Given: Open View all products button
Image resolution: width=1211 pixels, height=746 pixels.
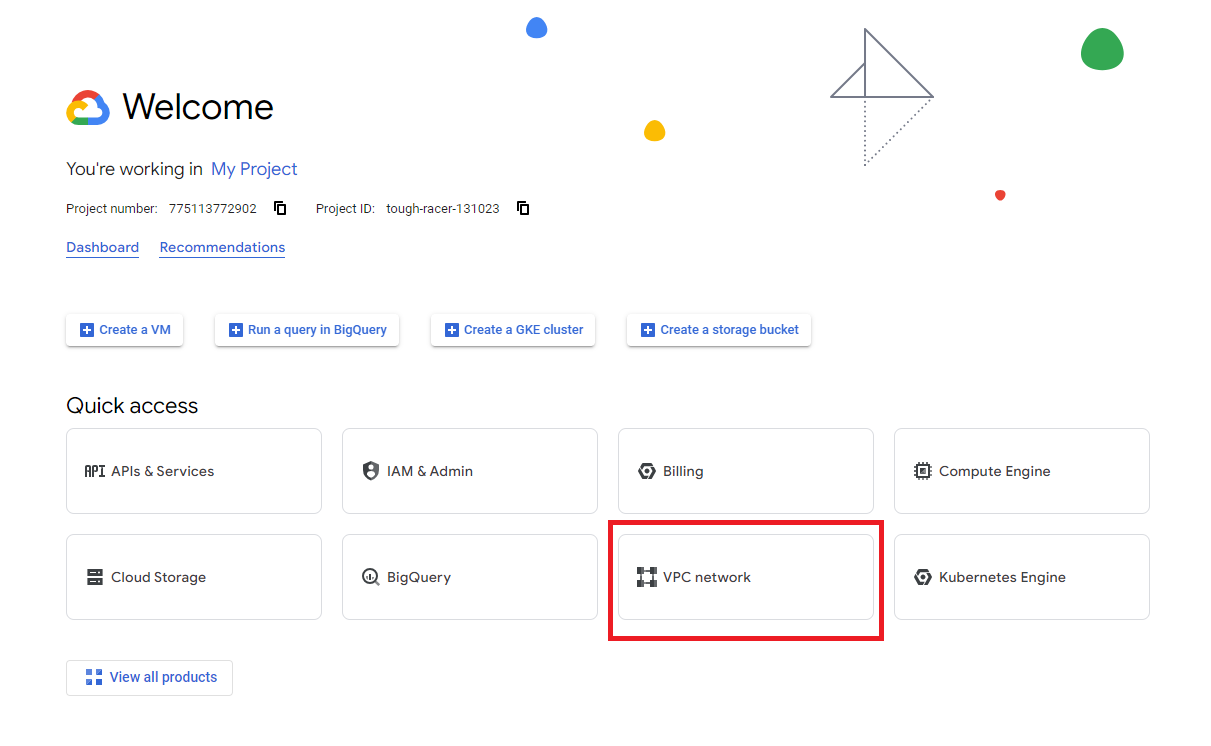Looking at the screenshot, I should pyautogui.click(x=149, y=678).
